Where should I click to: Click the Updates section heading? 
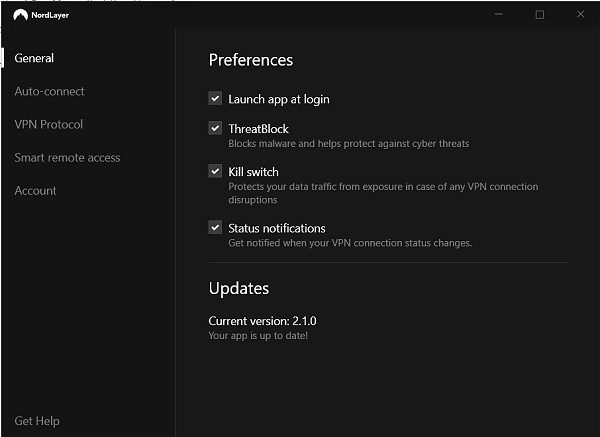(238, 288)
